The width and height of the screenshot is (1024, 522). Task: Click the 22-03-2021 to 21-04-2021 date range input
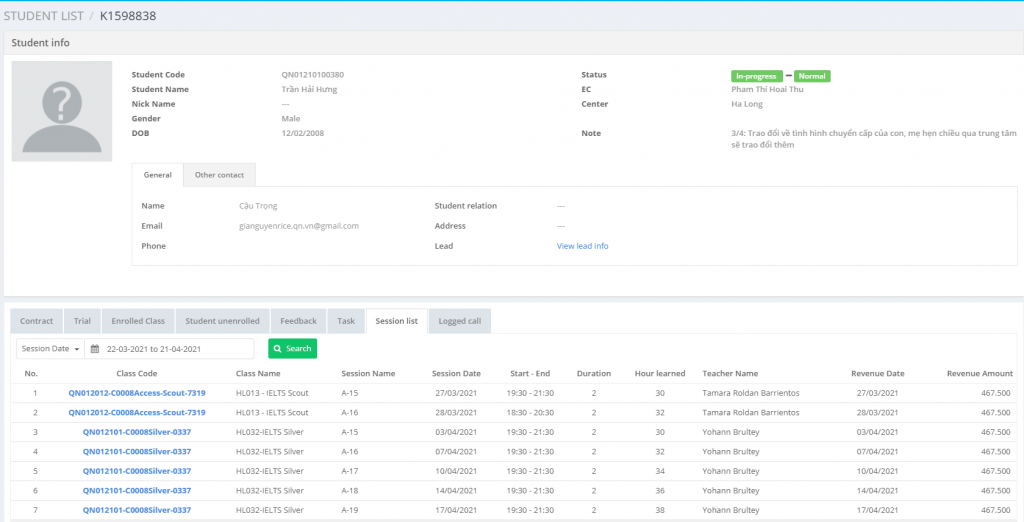175,349
